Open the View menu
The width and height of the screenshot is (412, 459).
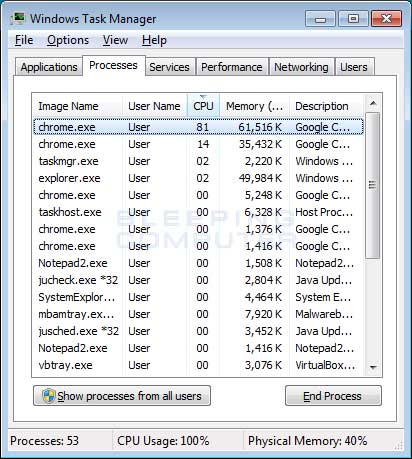(115, 40)
